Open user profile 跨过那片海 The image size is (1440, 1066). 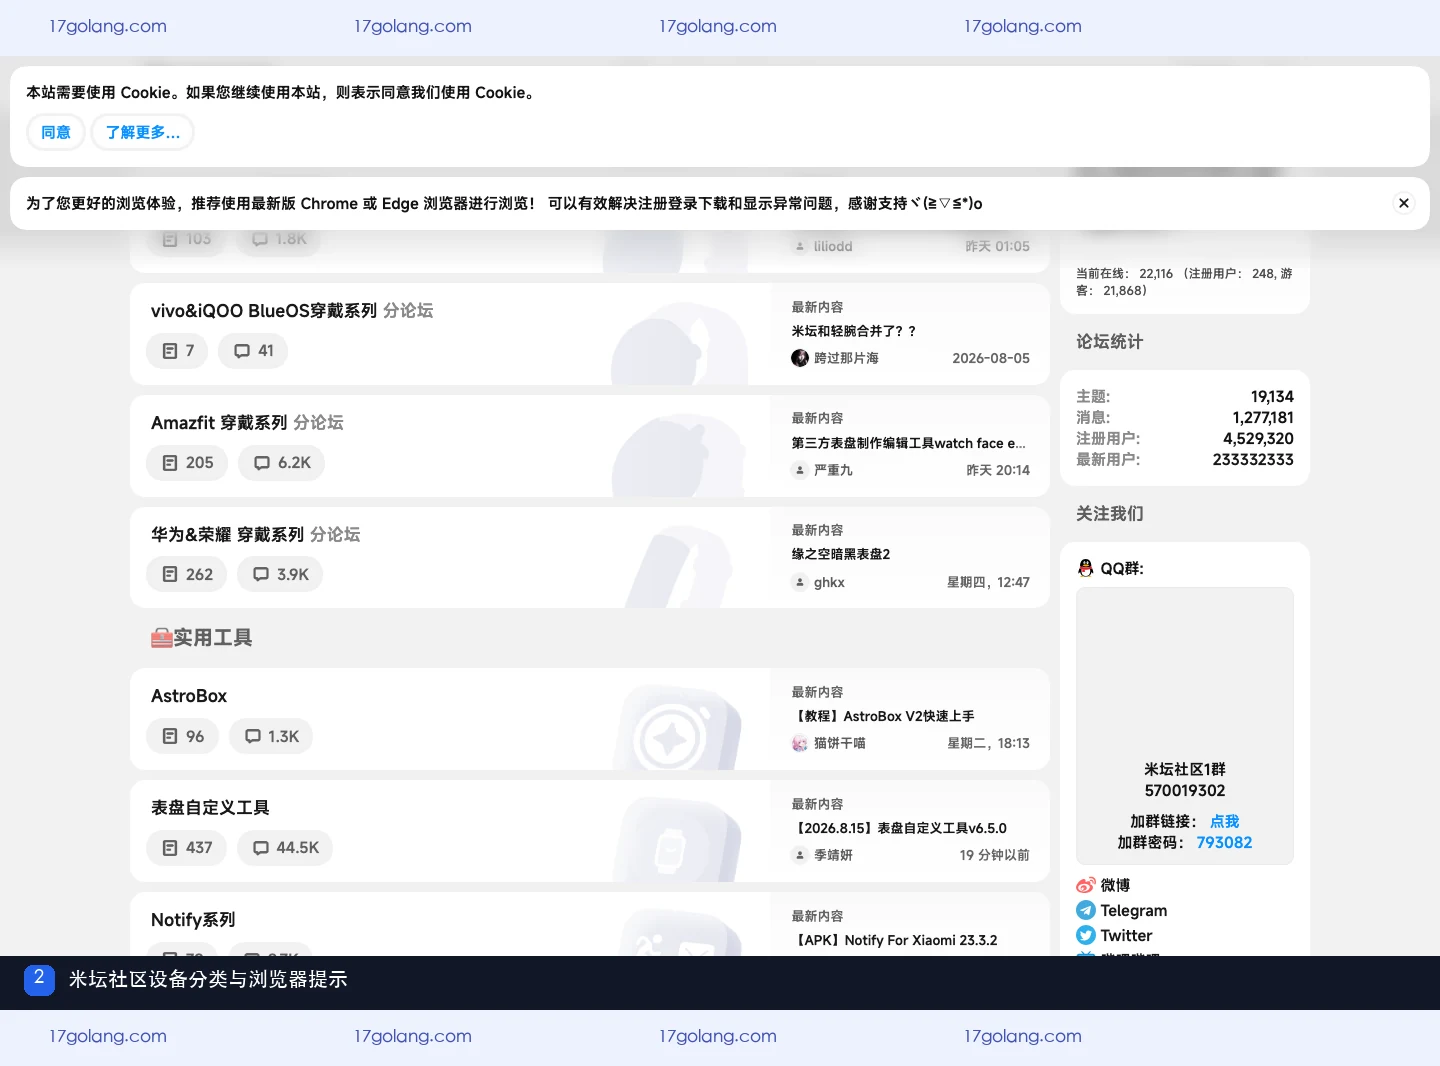pos(846,358)
